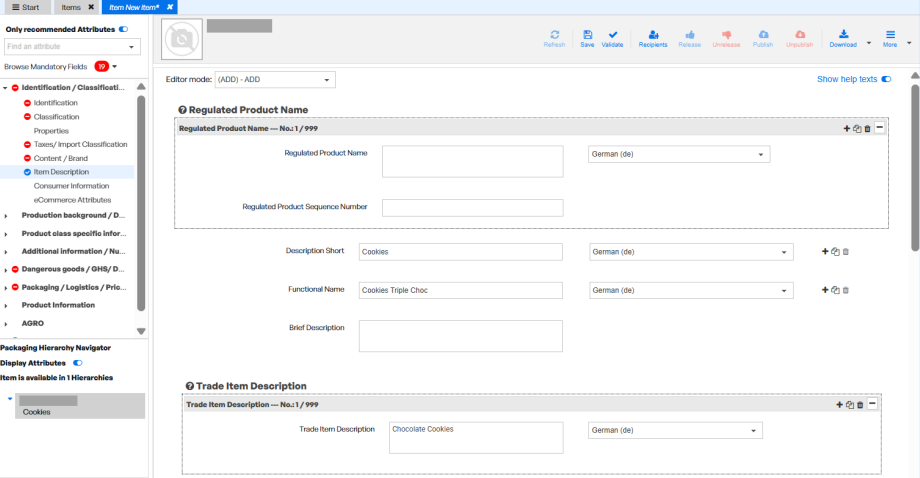
Task: Toggle the Show help texts switch
Action: point(886,79)
